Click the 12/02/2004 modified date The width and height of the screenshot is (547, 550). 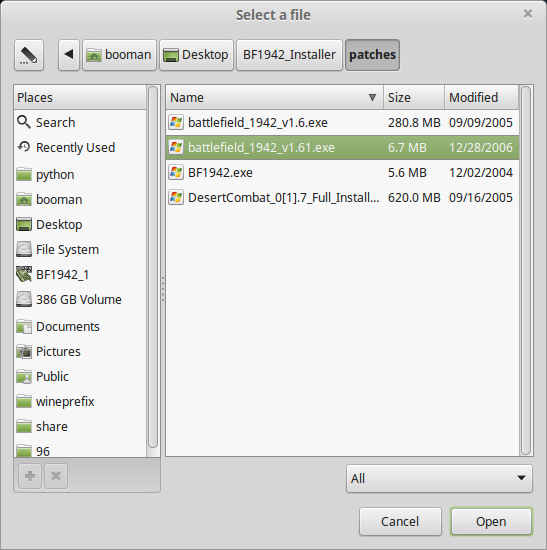point(481,173)
